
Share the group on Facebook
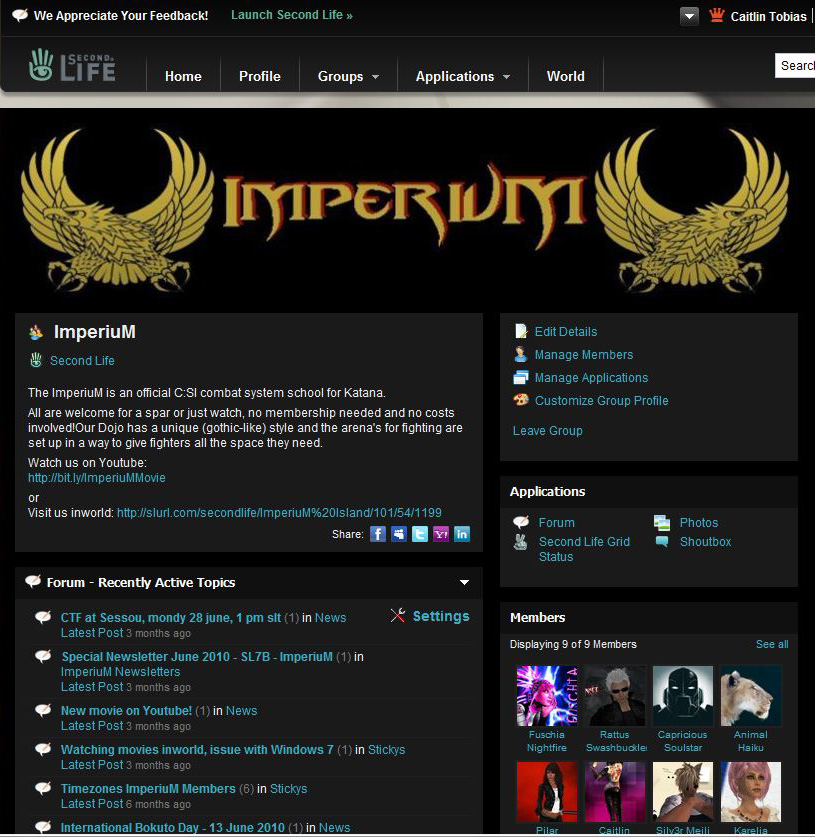[378, 534]
